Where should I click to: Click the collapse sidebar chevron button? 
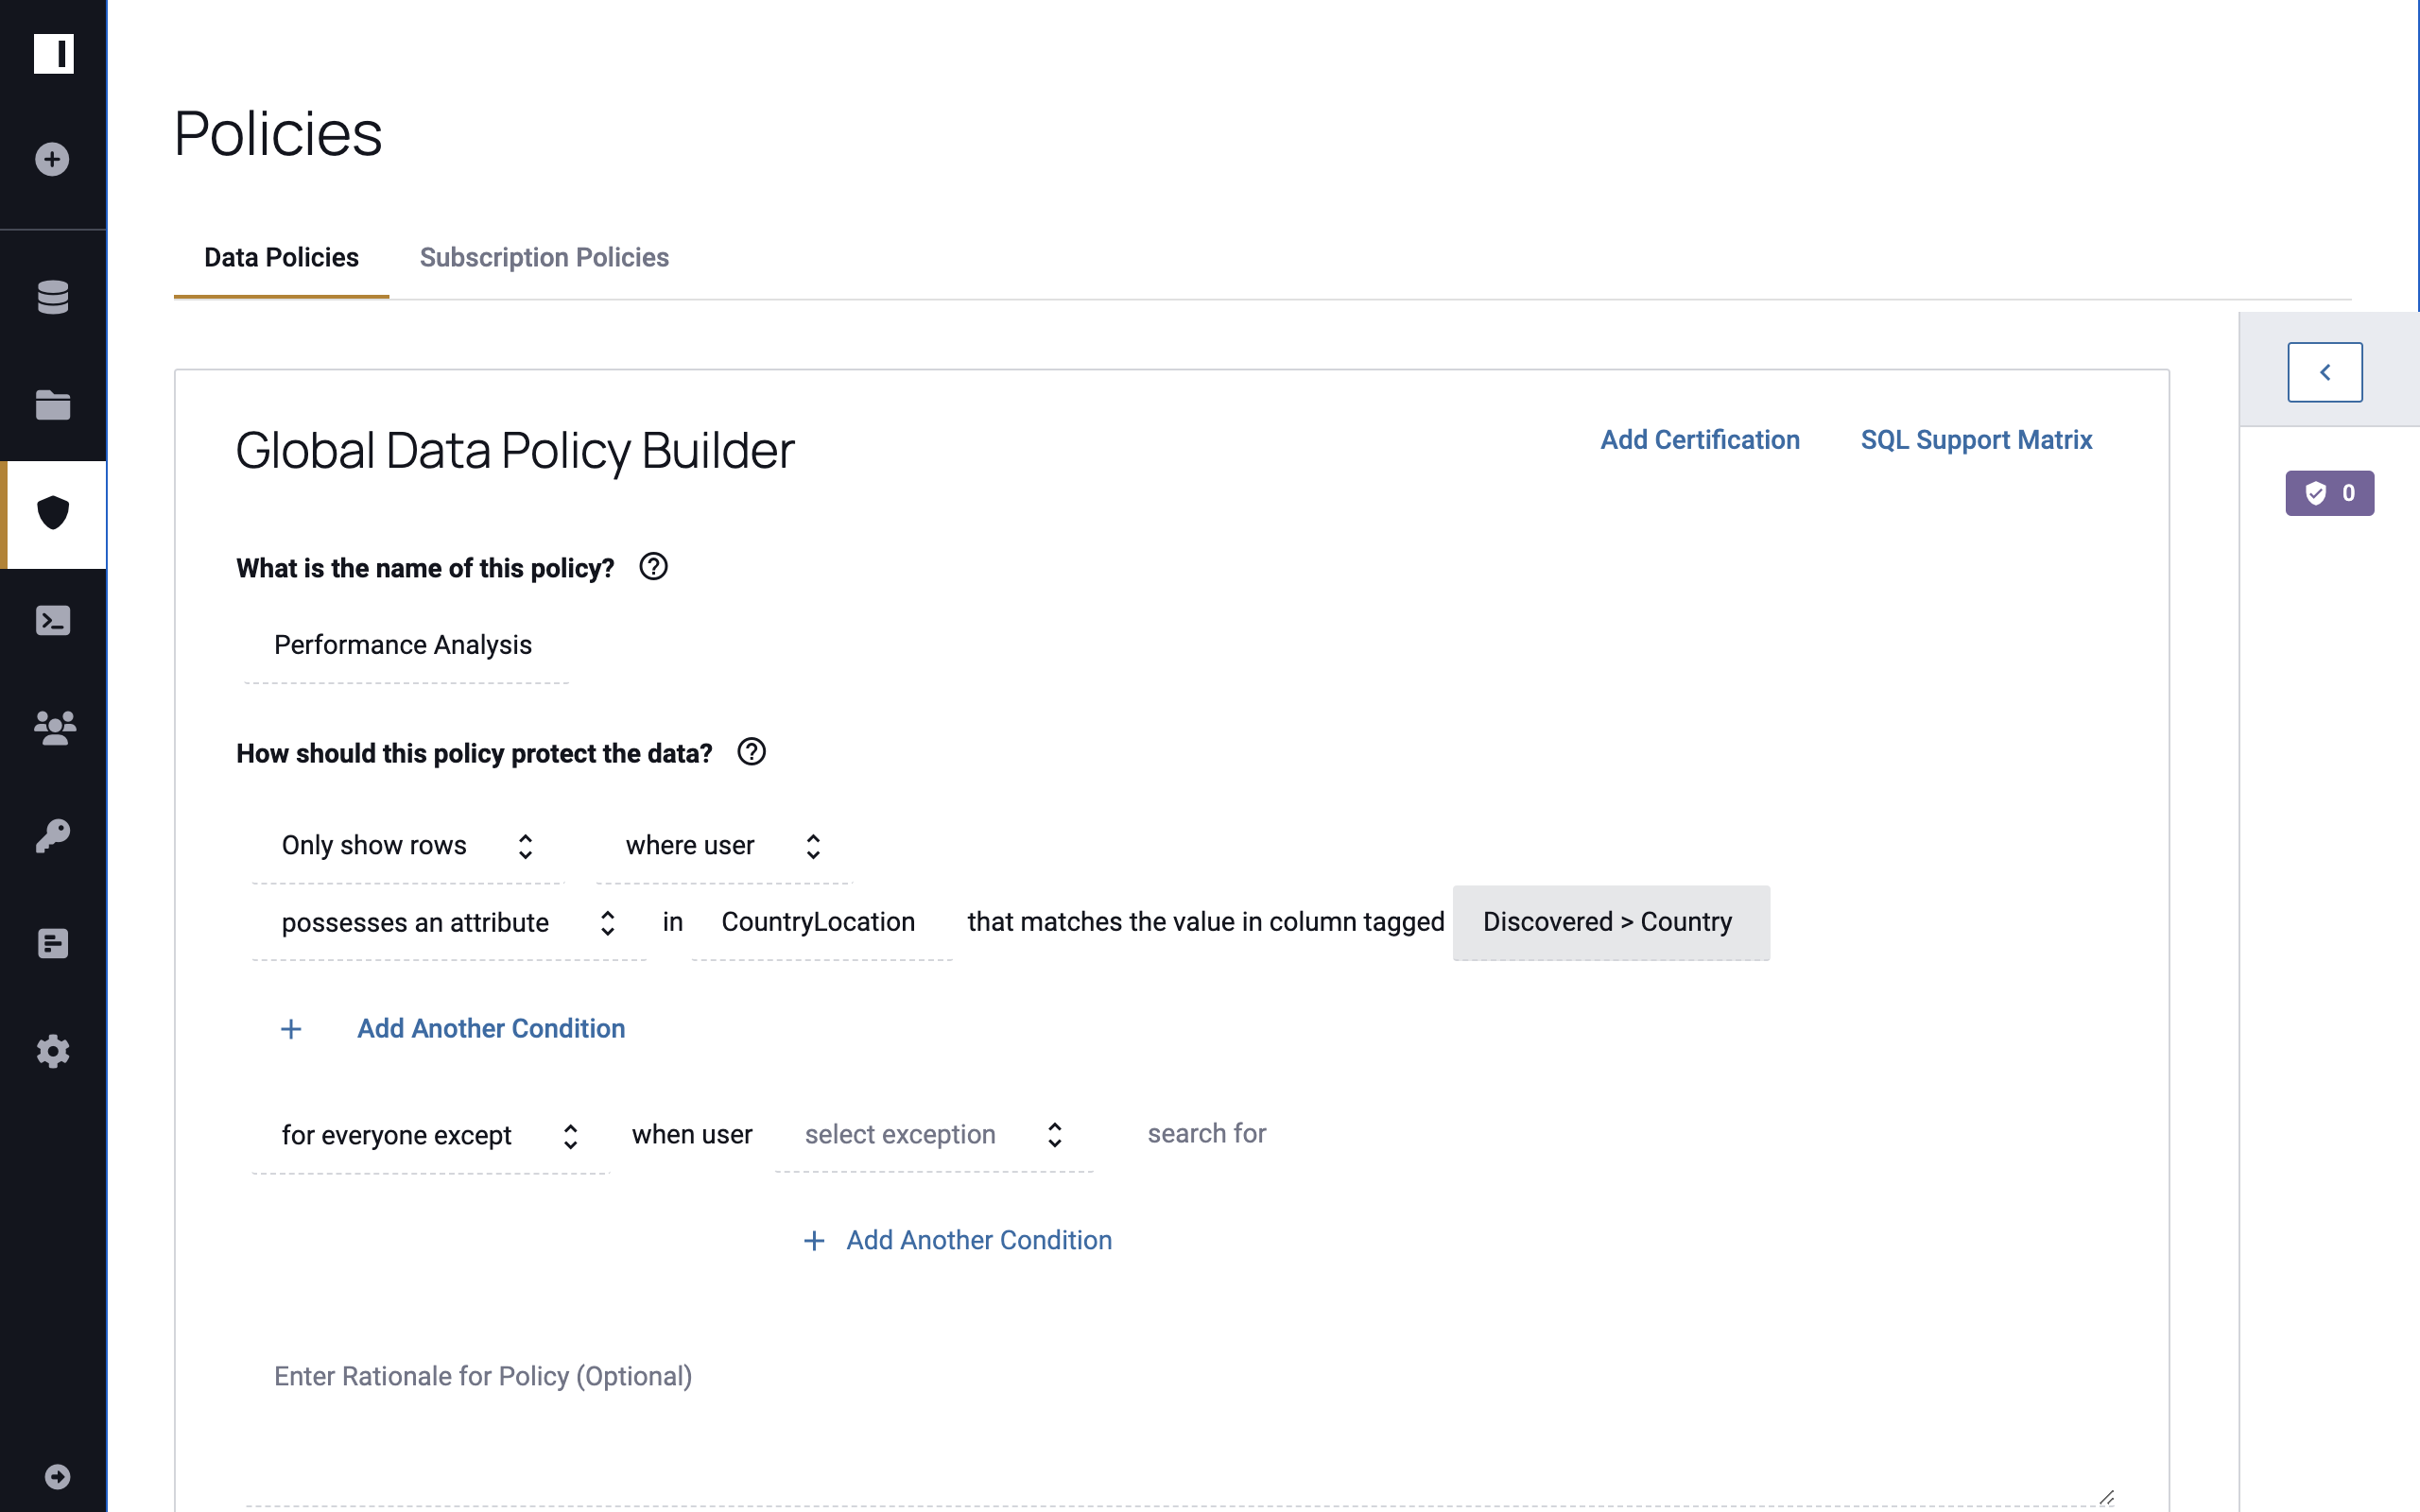click(2325, 371)
